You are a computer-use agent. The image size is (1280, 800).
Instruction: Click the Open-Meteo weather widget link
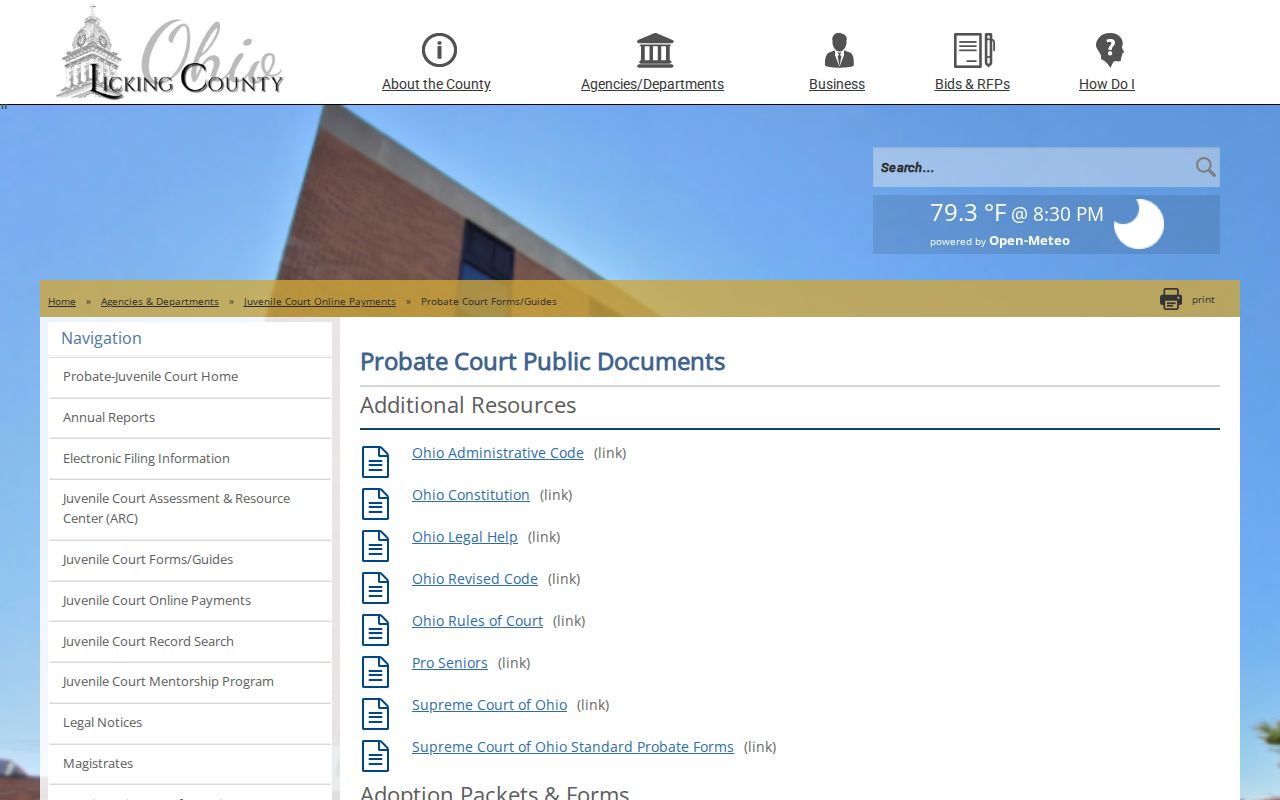(1029, 241)
